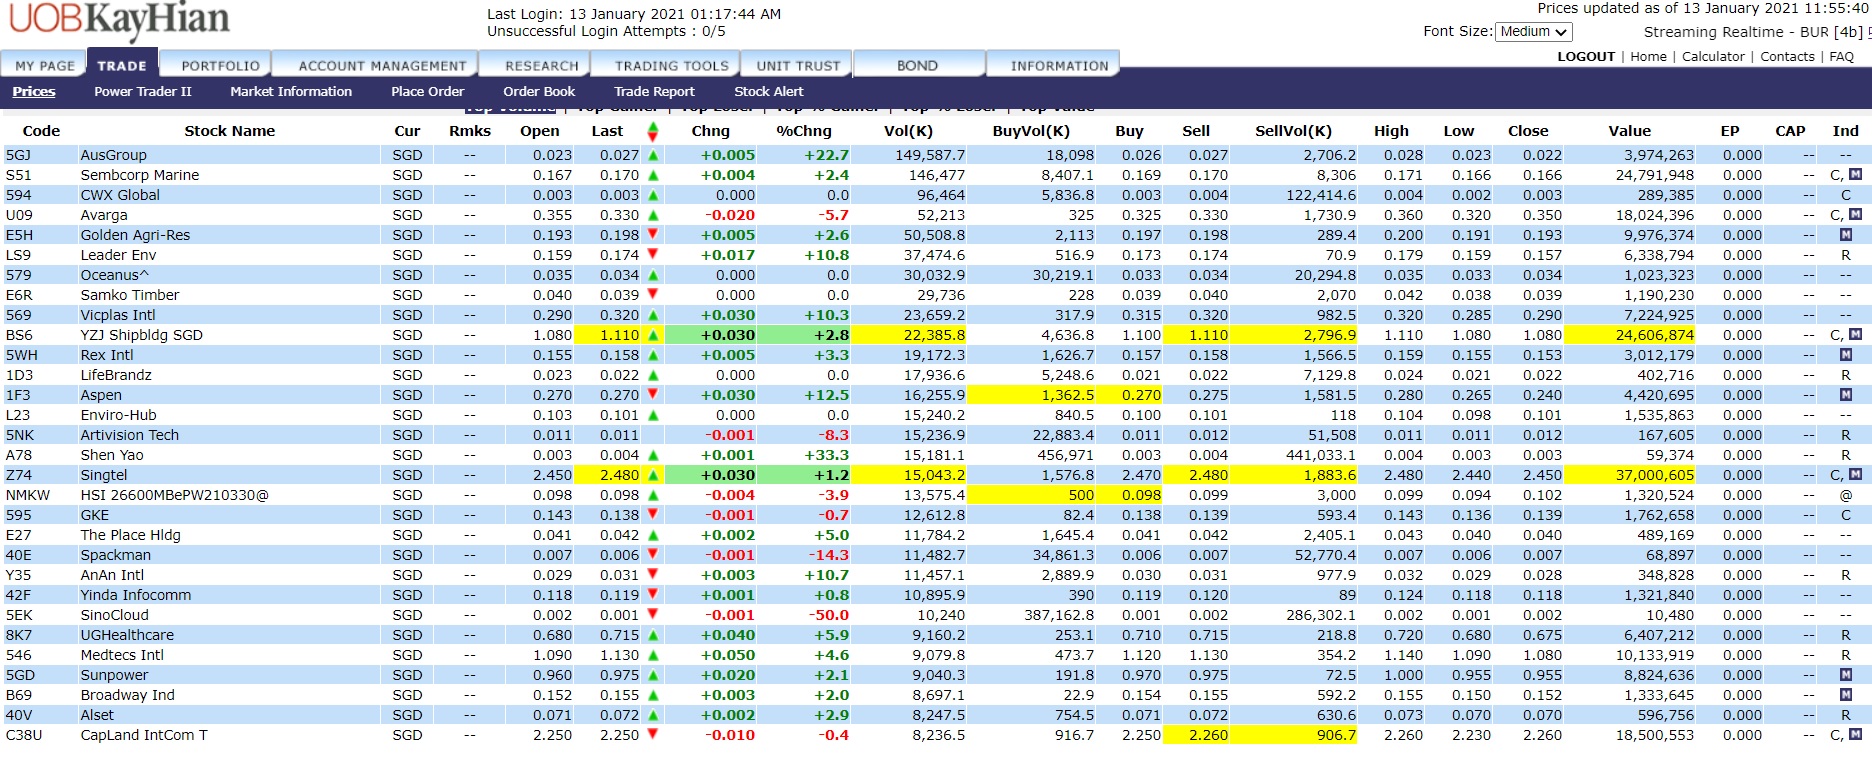Click the Prices submenu link

click(34, 91)
